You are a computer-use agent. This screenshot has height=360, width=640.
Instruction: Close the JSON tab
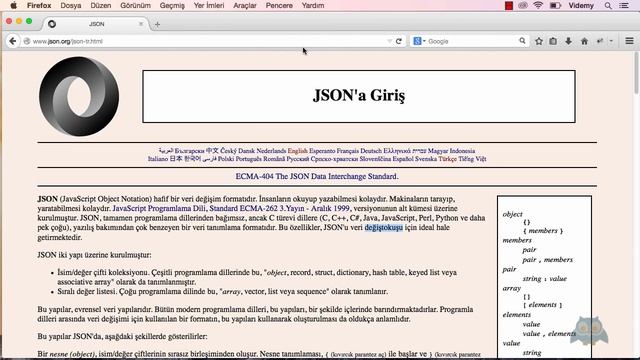141,24
